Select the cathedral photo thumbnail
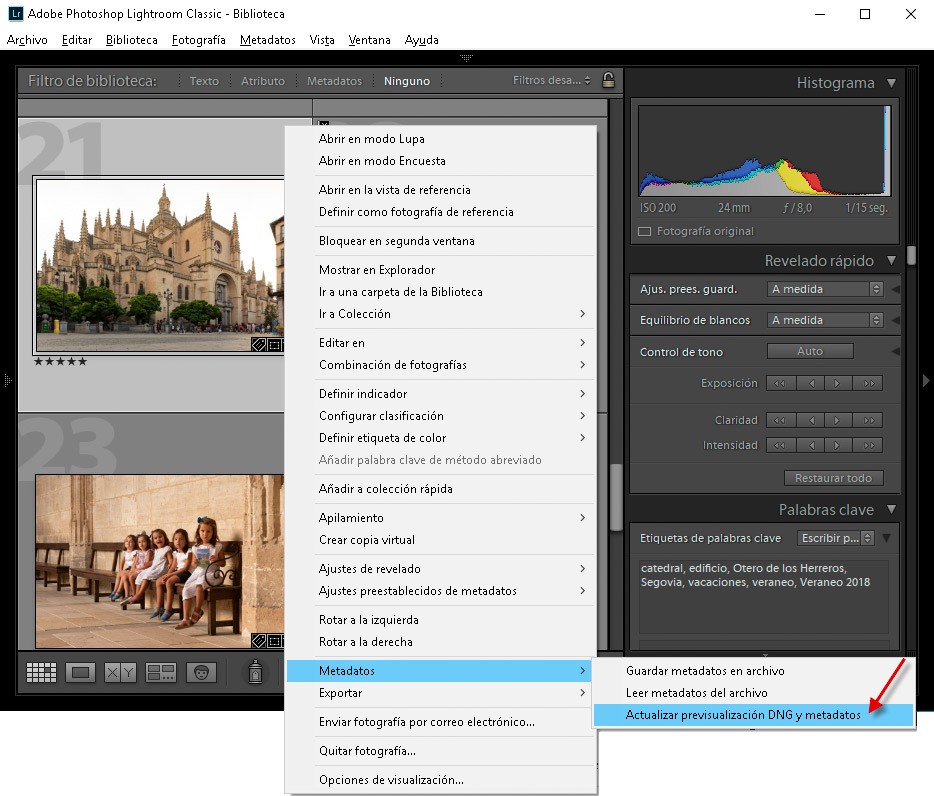Viewport: 934px width, 796px height. tap(160, 265)
